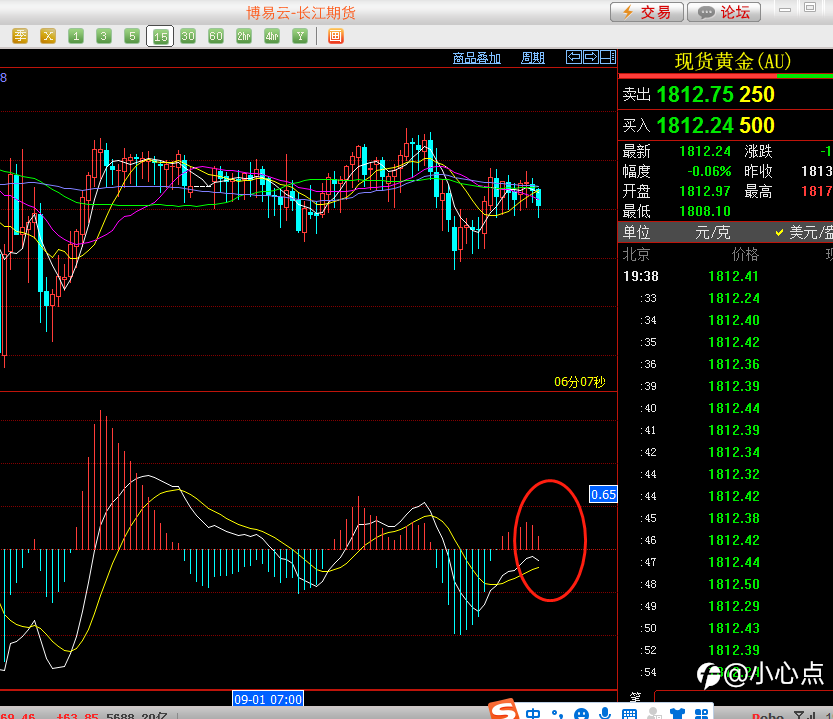This screenshot has height=719, width=833.
Task: Select the 15-minute period button
Action: pyautogui.click(x=160, y=36)
